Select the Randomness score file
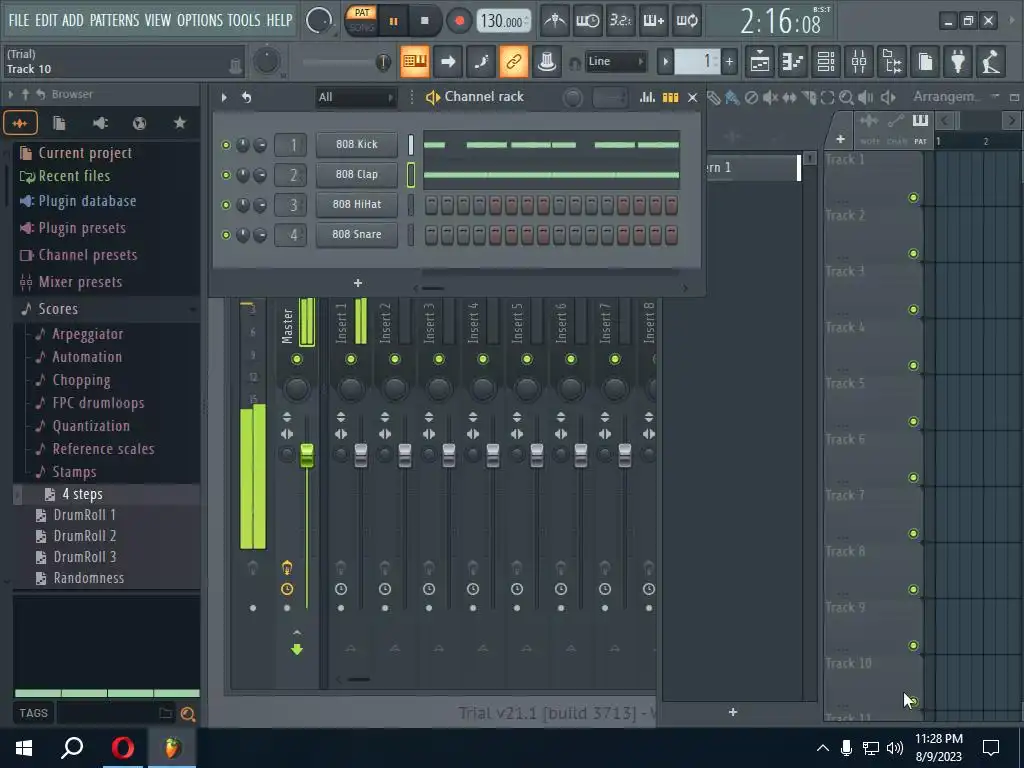 (x=88, y=578)
